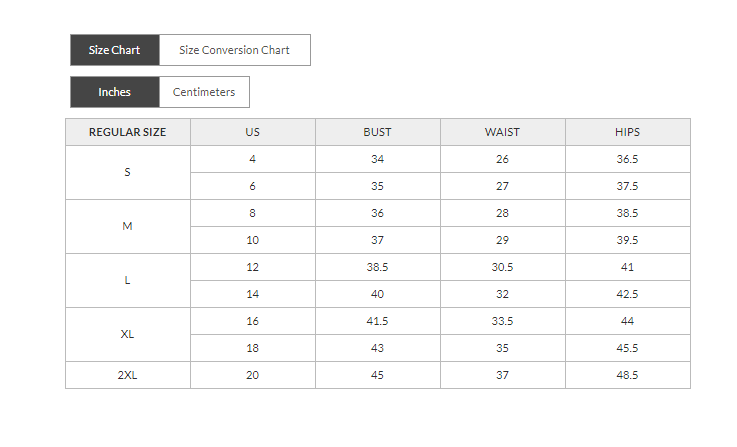Image resolution: width=737 pixels, height=447 pixels.
Task: Select the M size row label
Action: [127, 226]
